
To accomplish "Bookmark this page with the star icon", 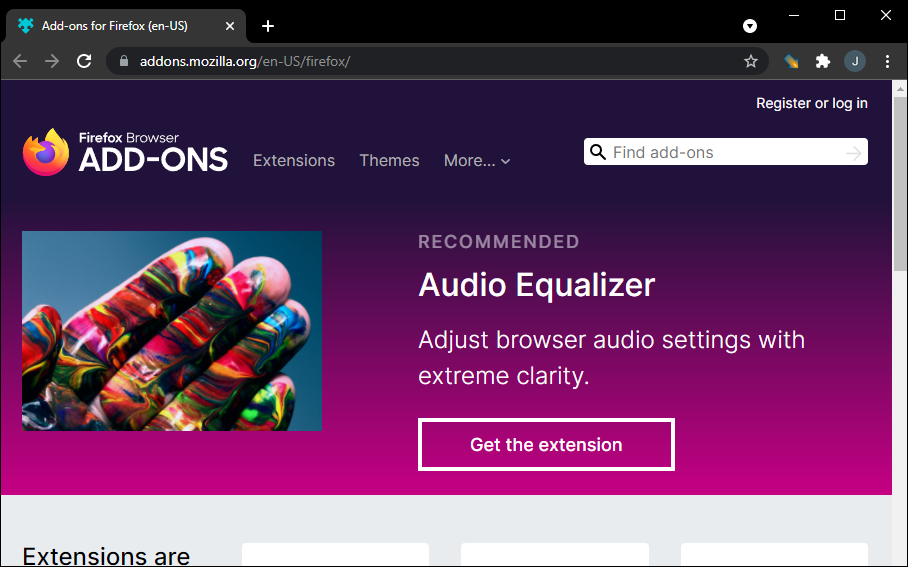I will click(x=750, y=61).
